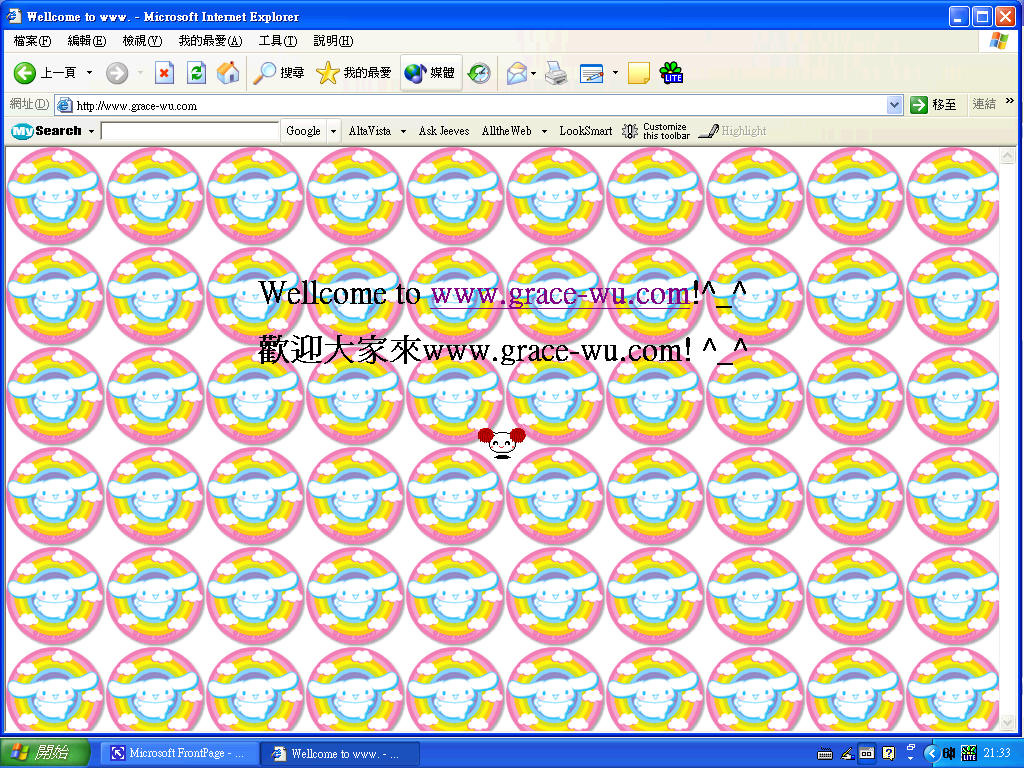Screen dimensions: 1024x768
Task: Open the 編輯(E) Edit menu
Action: (87, 41)
